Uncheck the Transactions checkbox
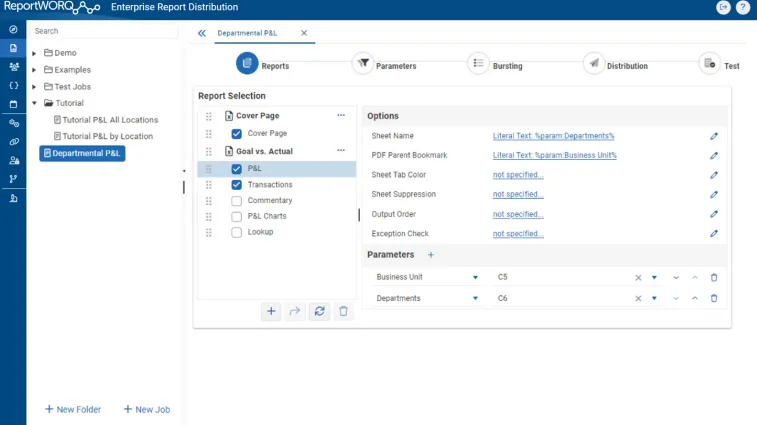Image resolution: width=757 pixels, height=425 pixels. pos(237,185)
